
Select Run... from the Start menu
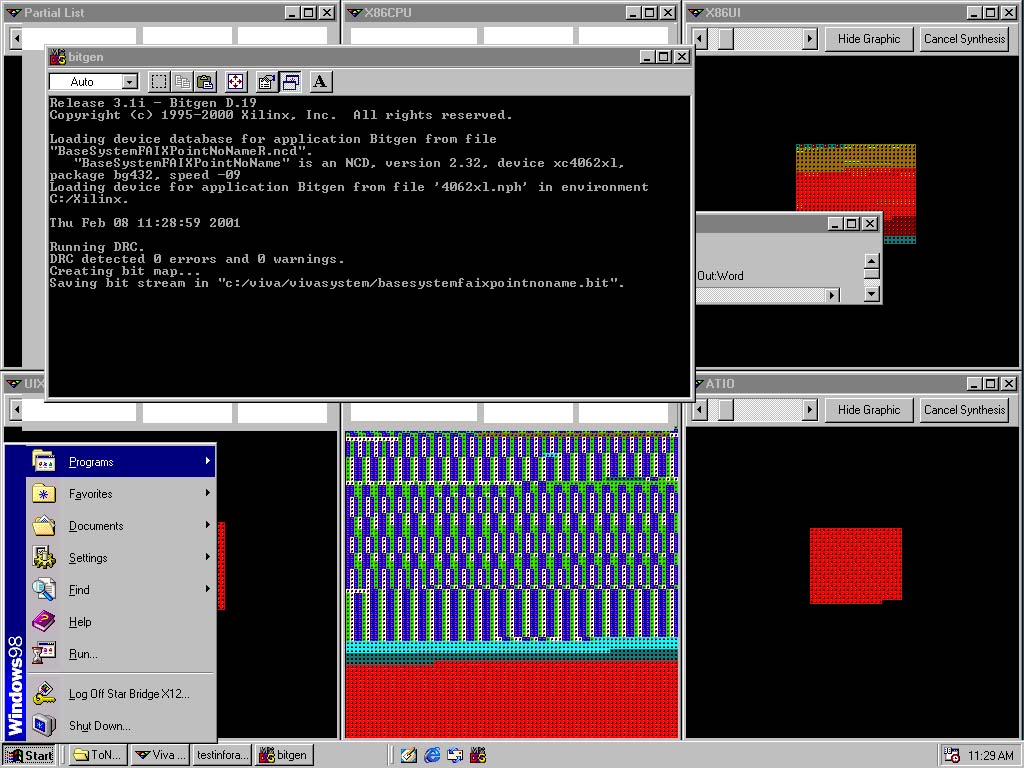point(83,654)
